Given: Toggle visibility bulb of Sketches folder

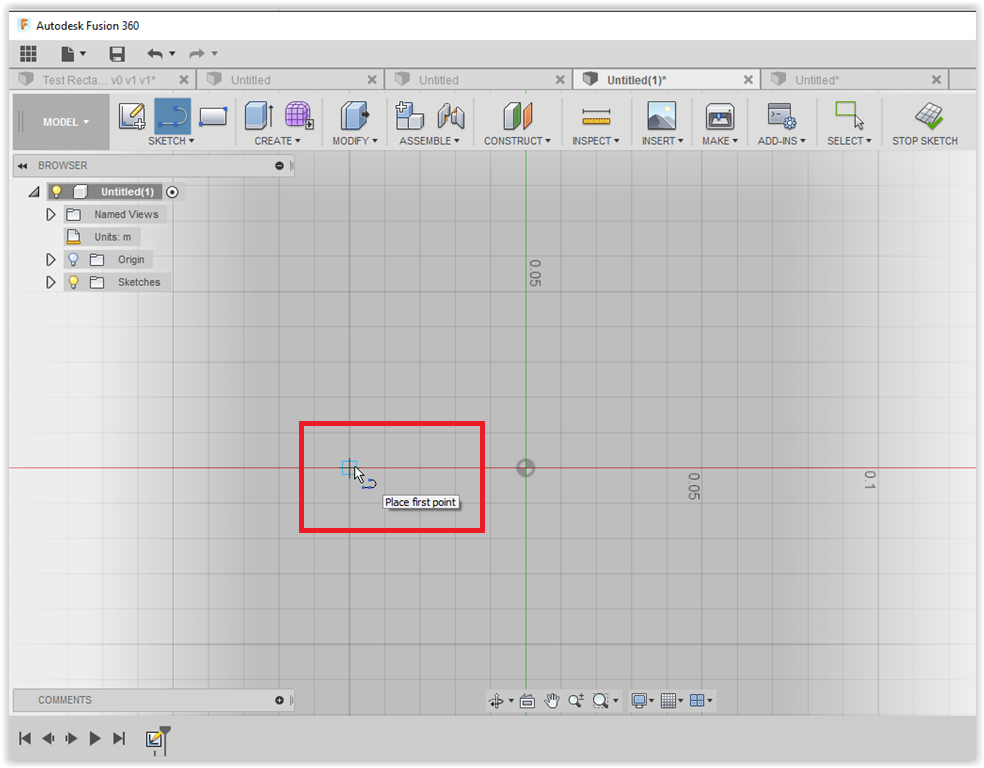Looking at the screenshot, I should click(73, 282).
